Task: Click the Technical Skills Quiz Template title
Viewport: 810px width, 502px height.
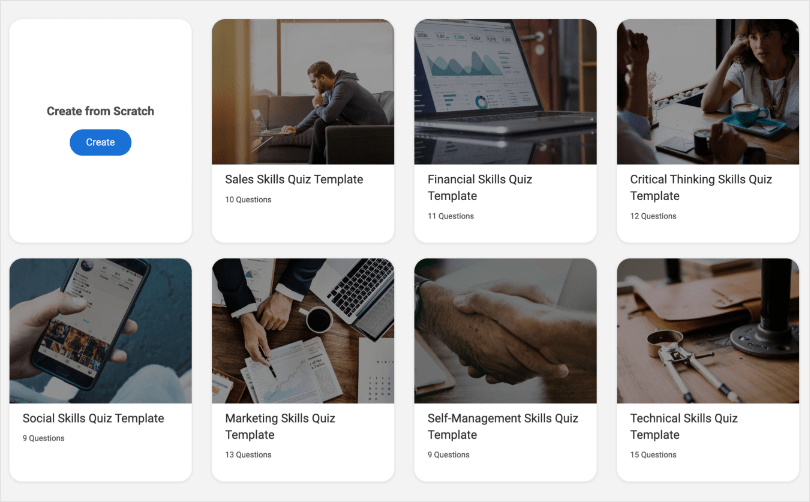Action: coord(683,427)
